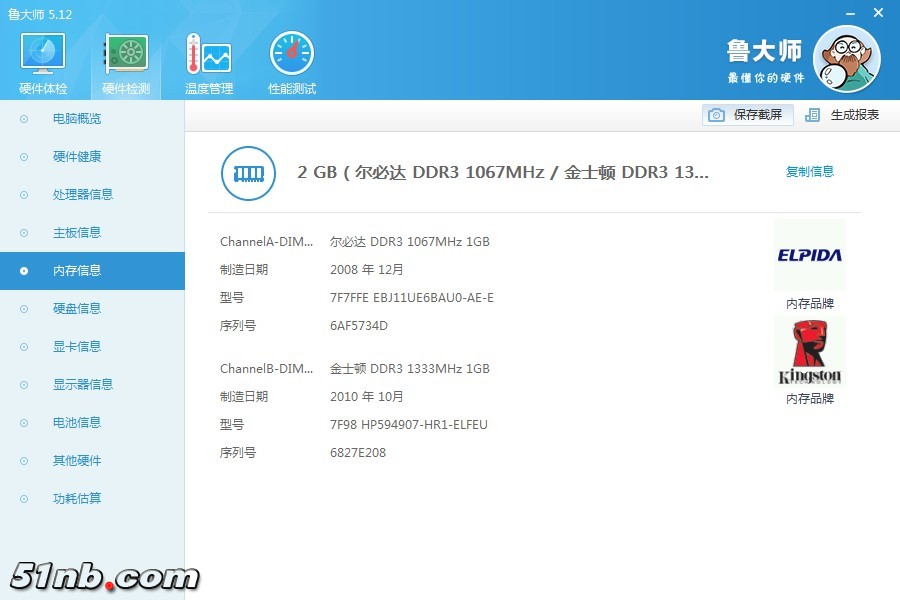View 显卡信息 in the sidebar
The width and height of the screenshot is (900, 600).
click(77, 347)
